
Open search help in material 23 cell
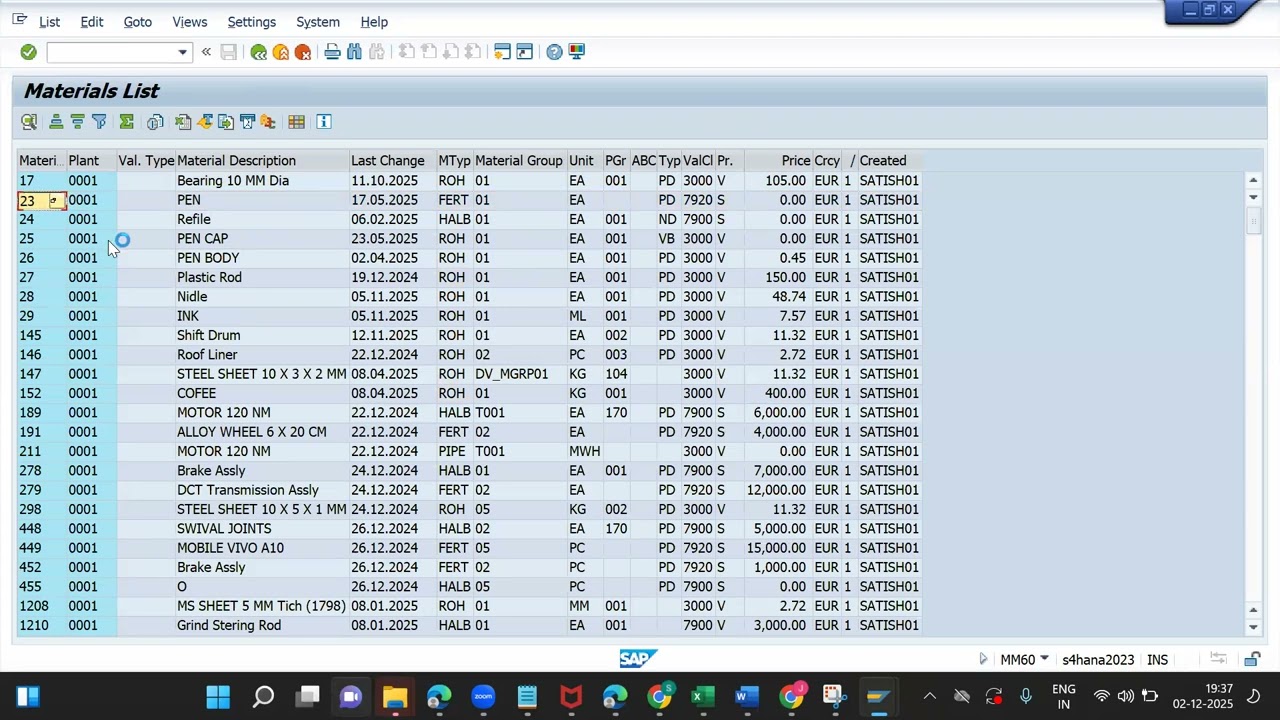(x=55, y=201)
